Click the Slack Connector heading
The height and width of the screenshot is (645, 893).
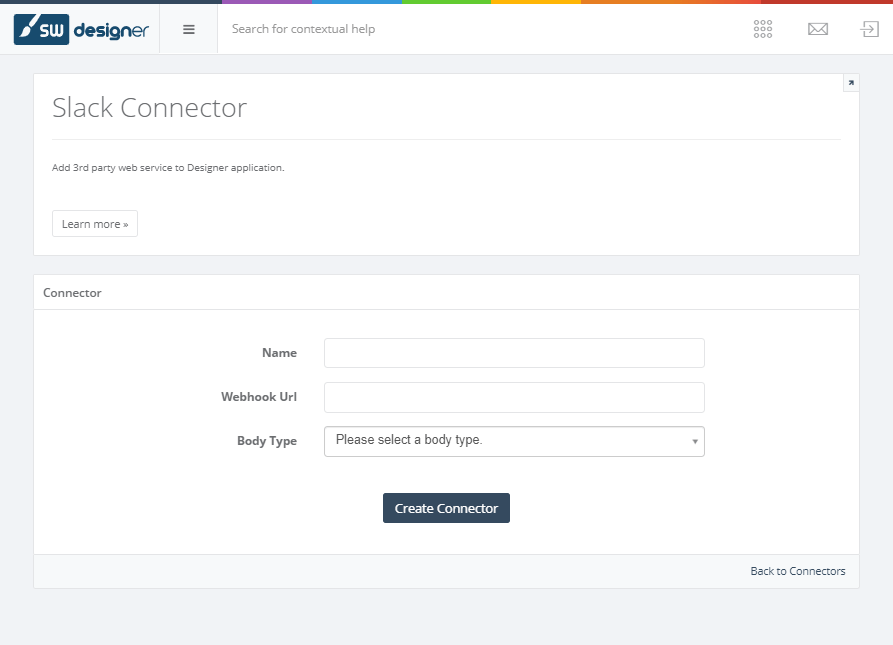coord(149,108)
